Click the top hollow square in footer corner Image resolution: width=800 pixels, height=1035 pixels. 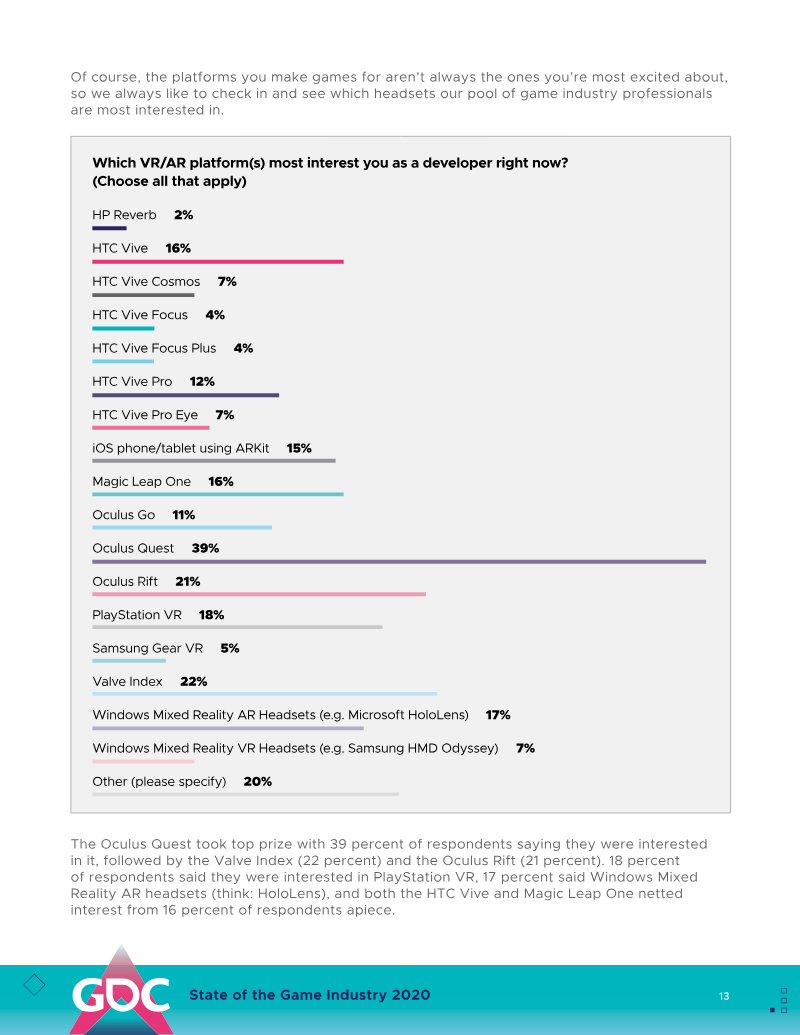783,990
